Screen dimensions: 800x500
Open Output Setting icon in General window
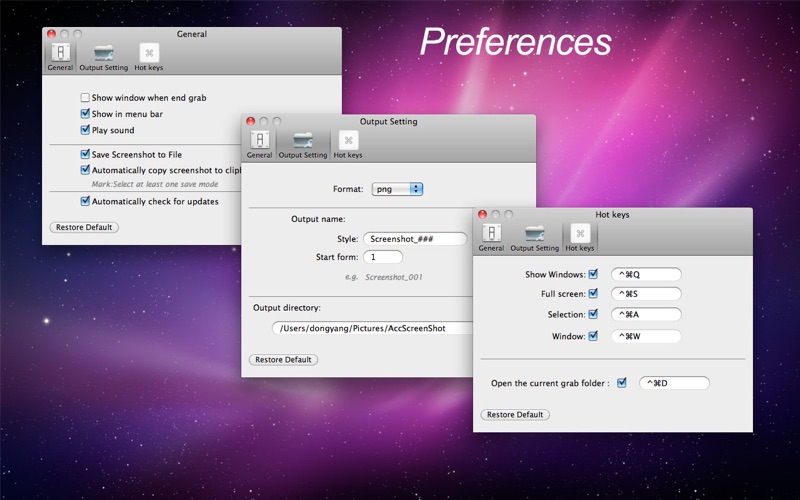pos(104,53)
